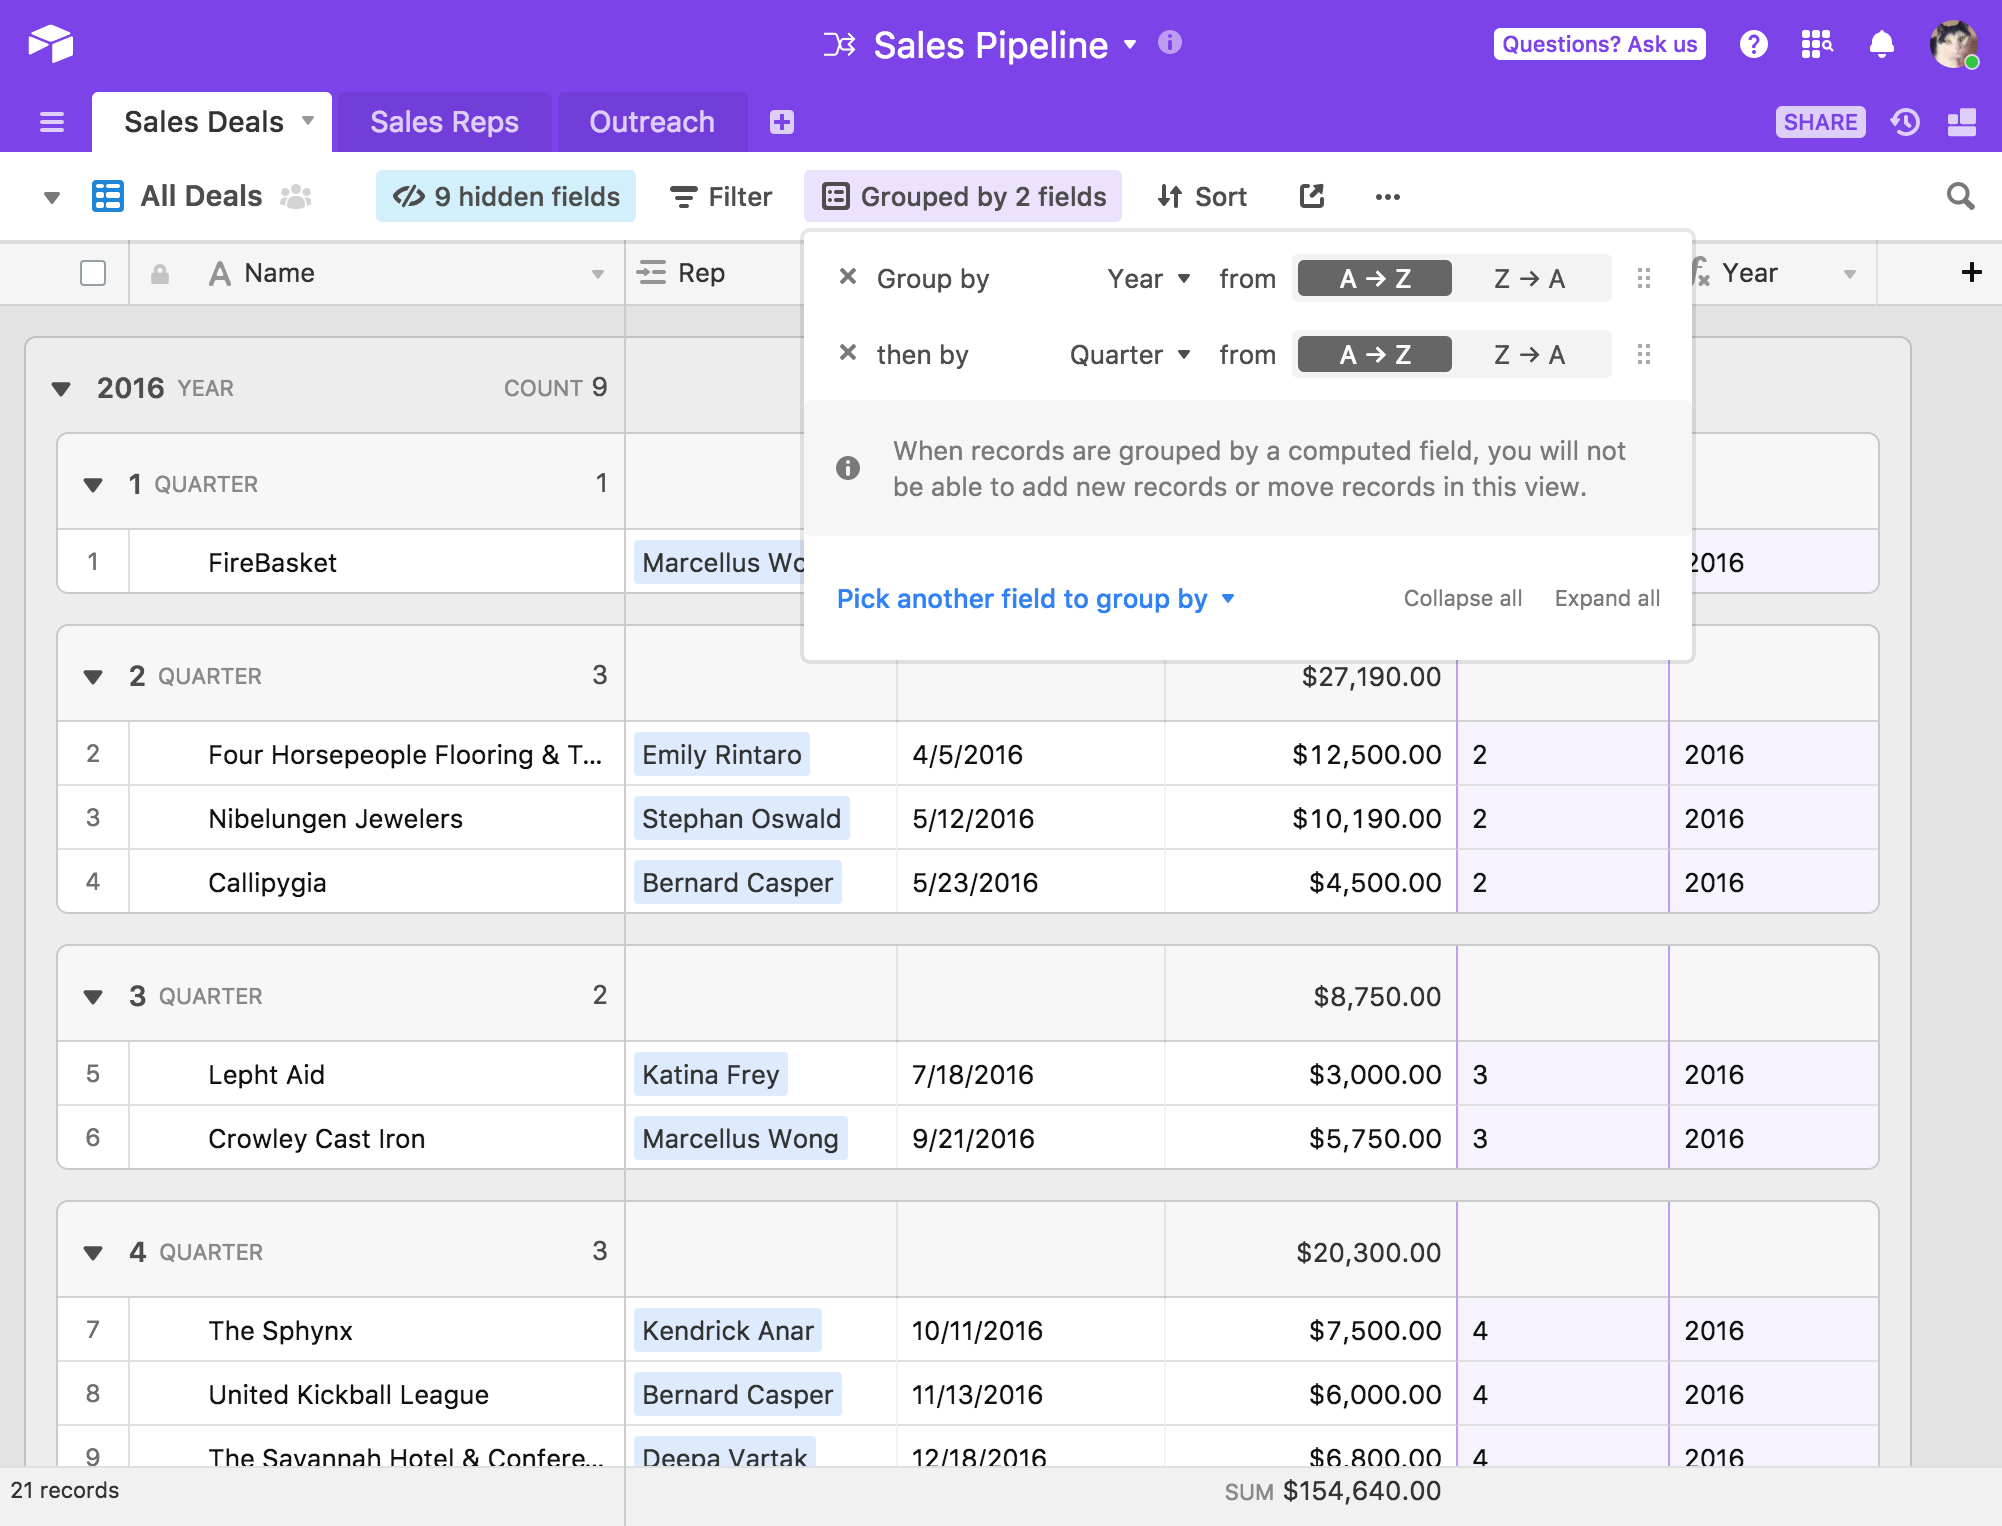This screenshot has width=2002, height=1526.
Task: Open the Year column dropdown arrow
Action: pos(1850,274)
